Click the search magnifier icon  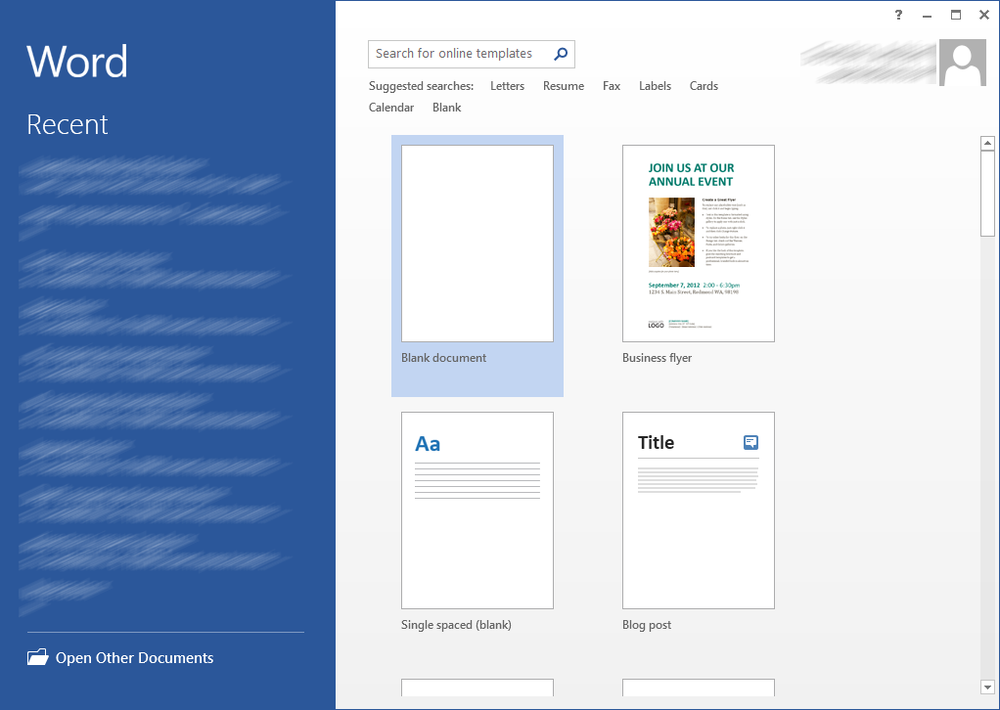561,54
